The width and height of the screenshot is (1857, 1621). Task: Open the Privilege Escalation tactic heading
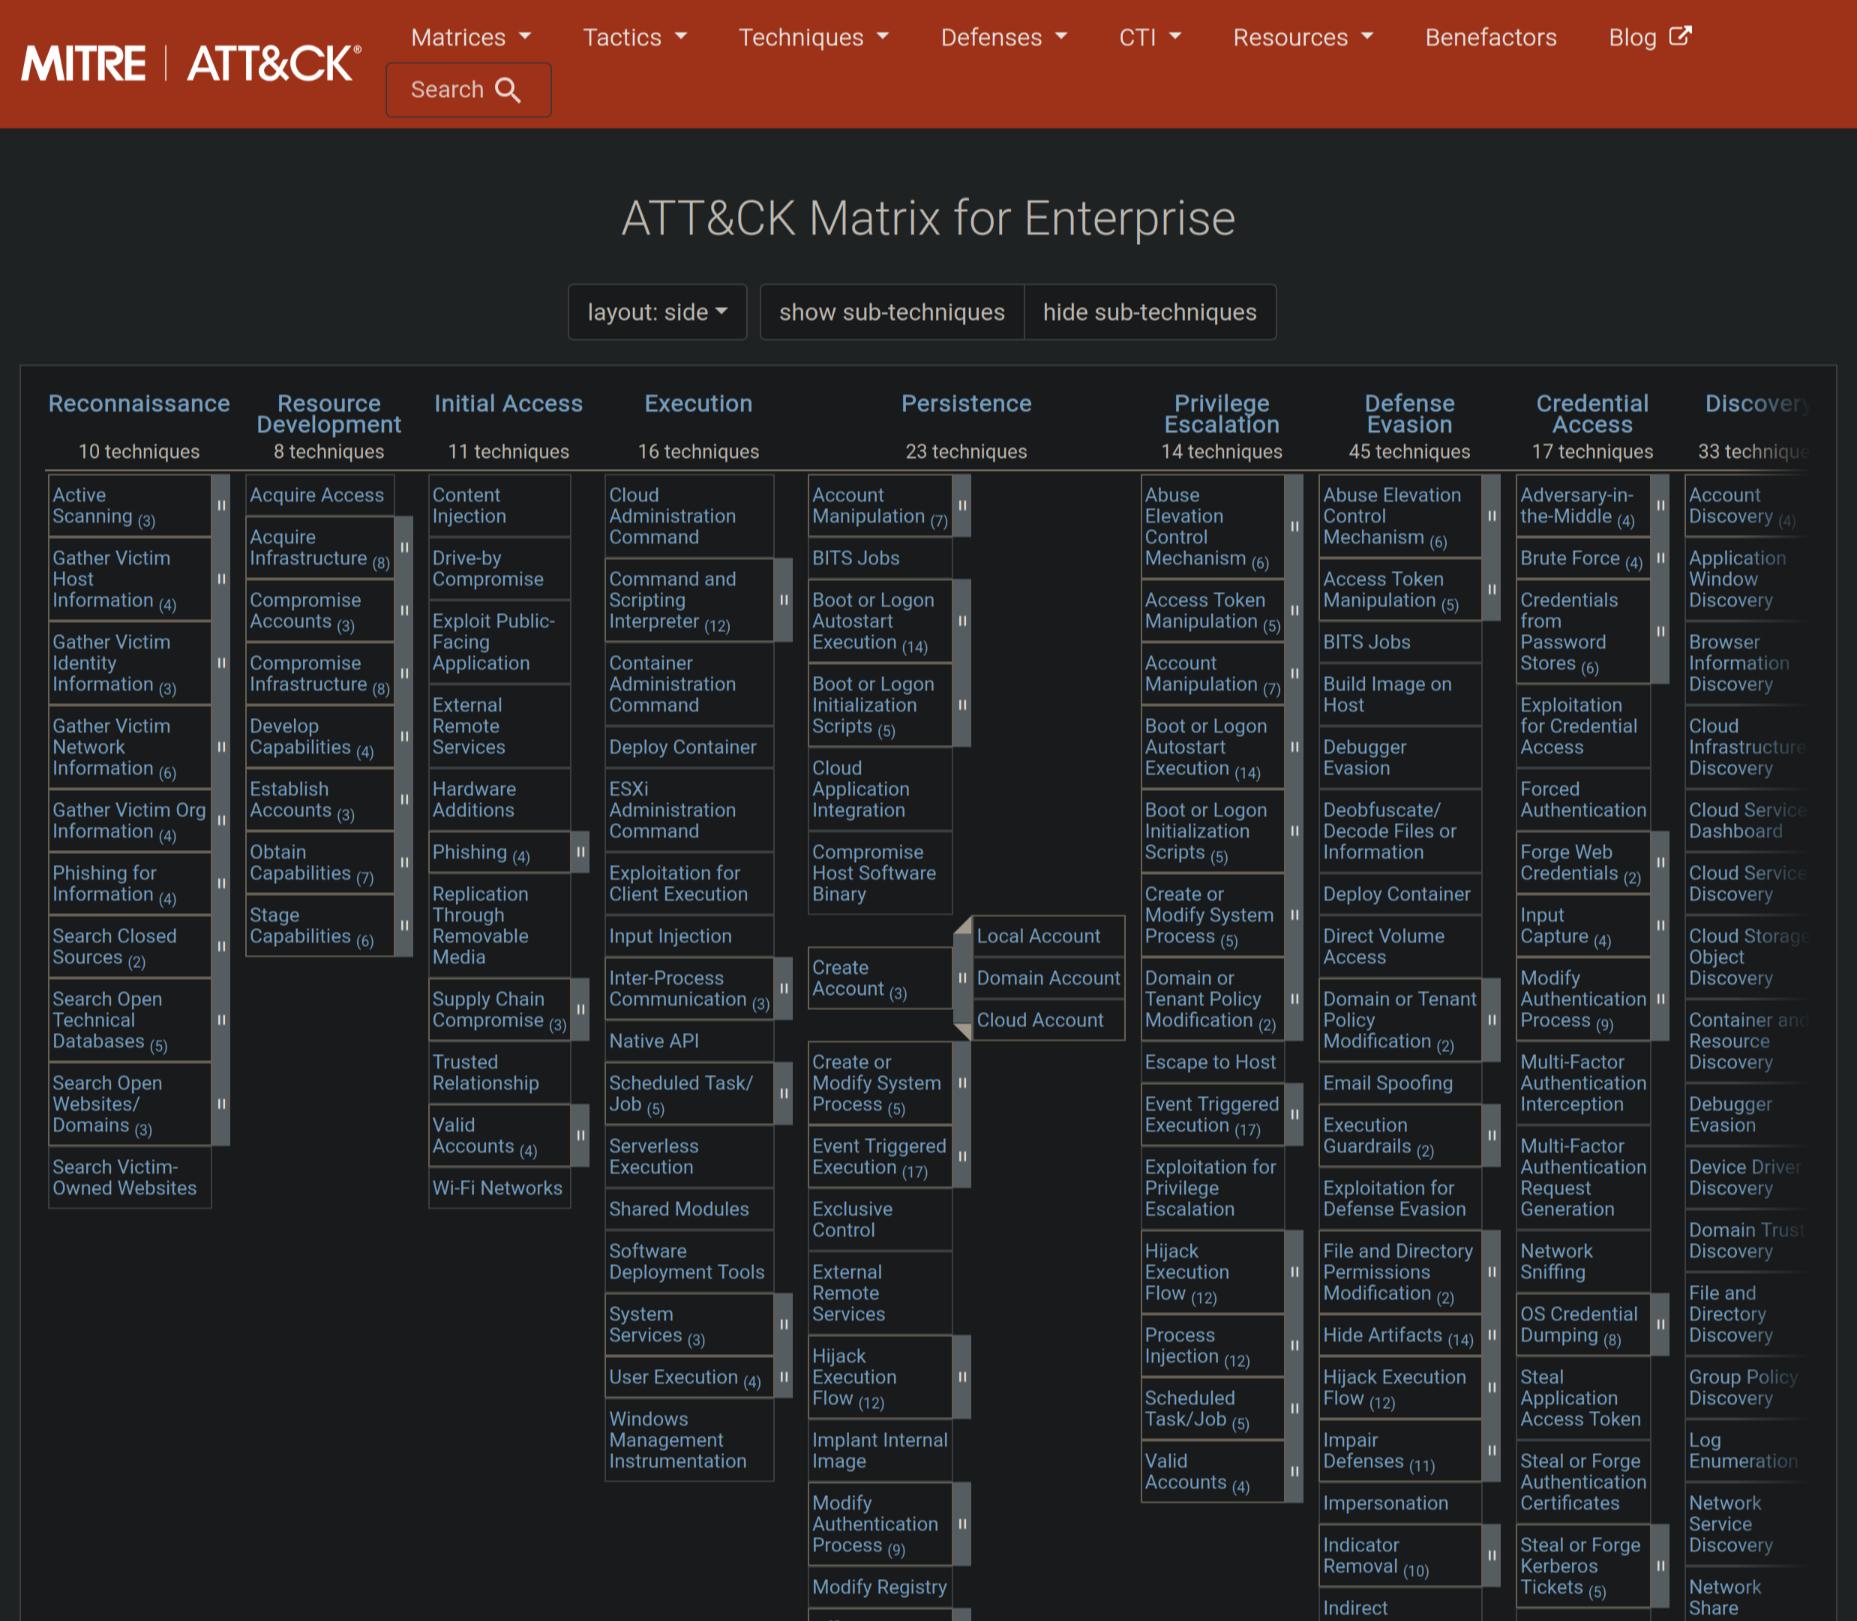coord(1222,414)
